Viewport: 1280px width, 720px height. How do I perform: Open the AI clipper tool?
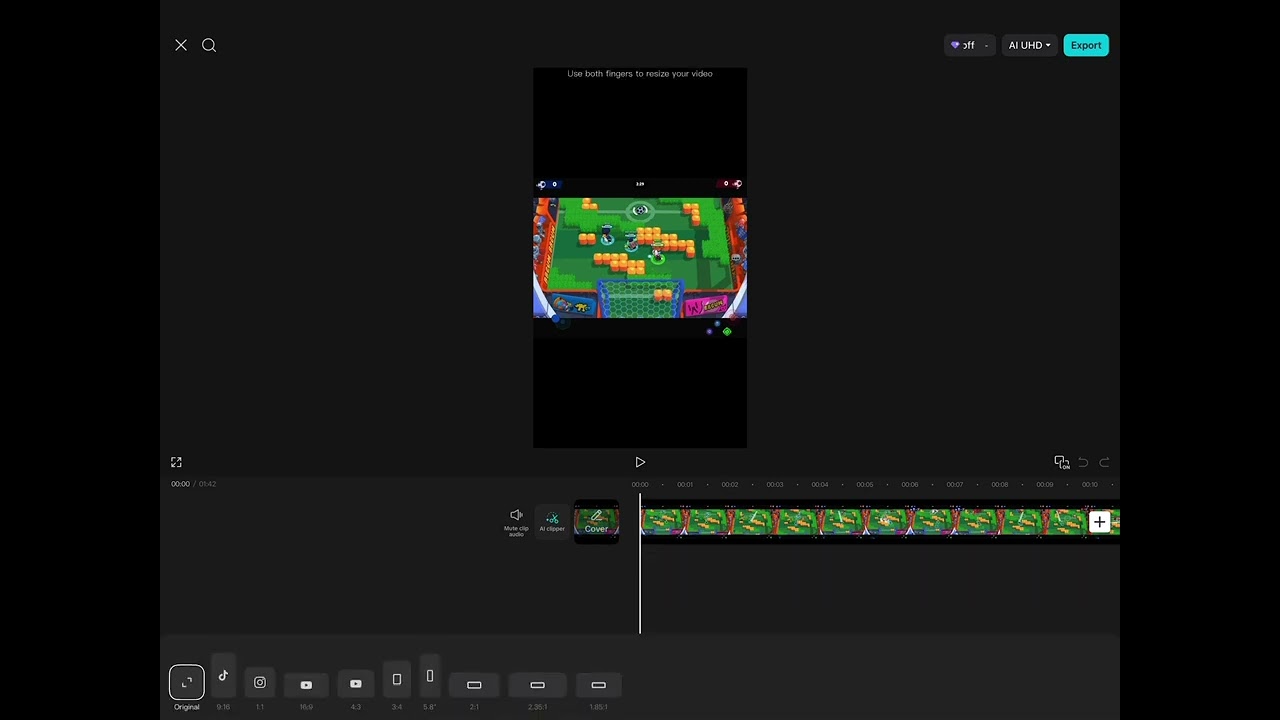(x=552, y=521)
